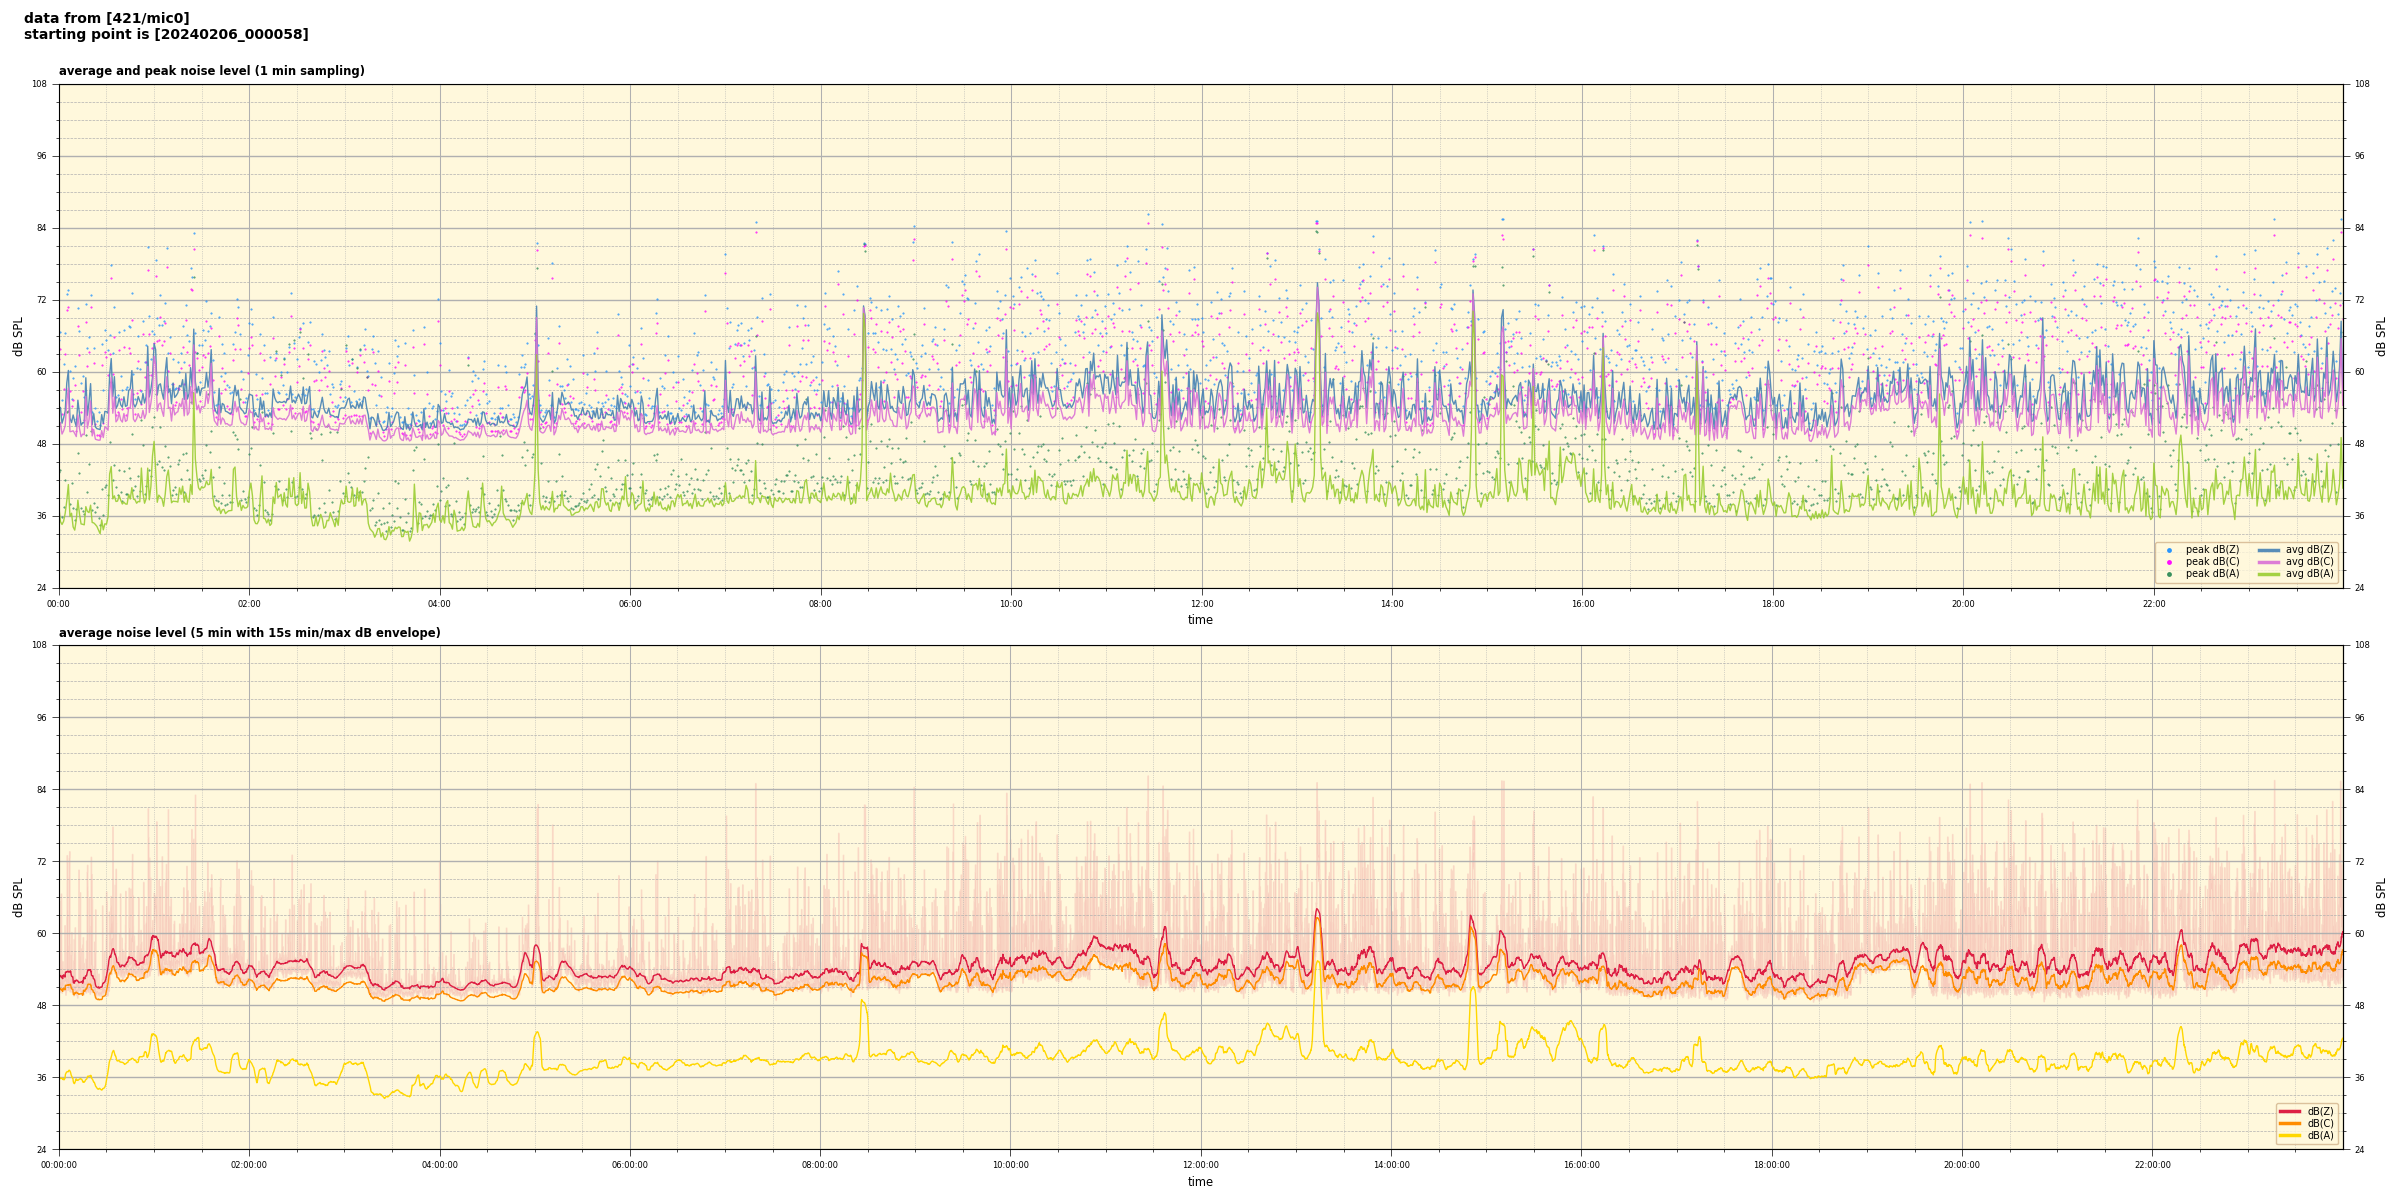Click dB(Z) entry in bottom legend
The width and height of the screenshot is (2400, 1200).
[x=2318, y=1111]
